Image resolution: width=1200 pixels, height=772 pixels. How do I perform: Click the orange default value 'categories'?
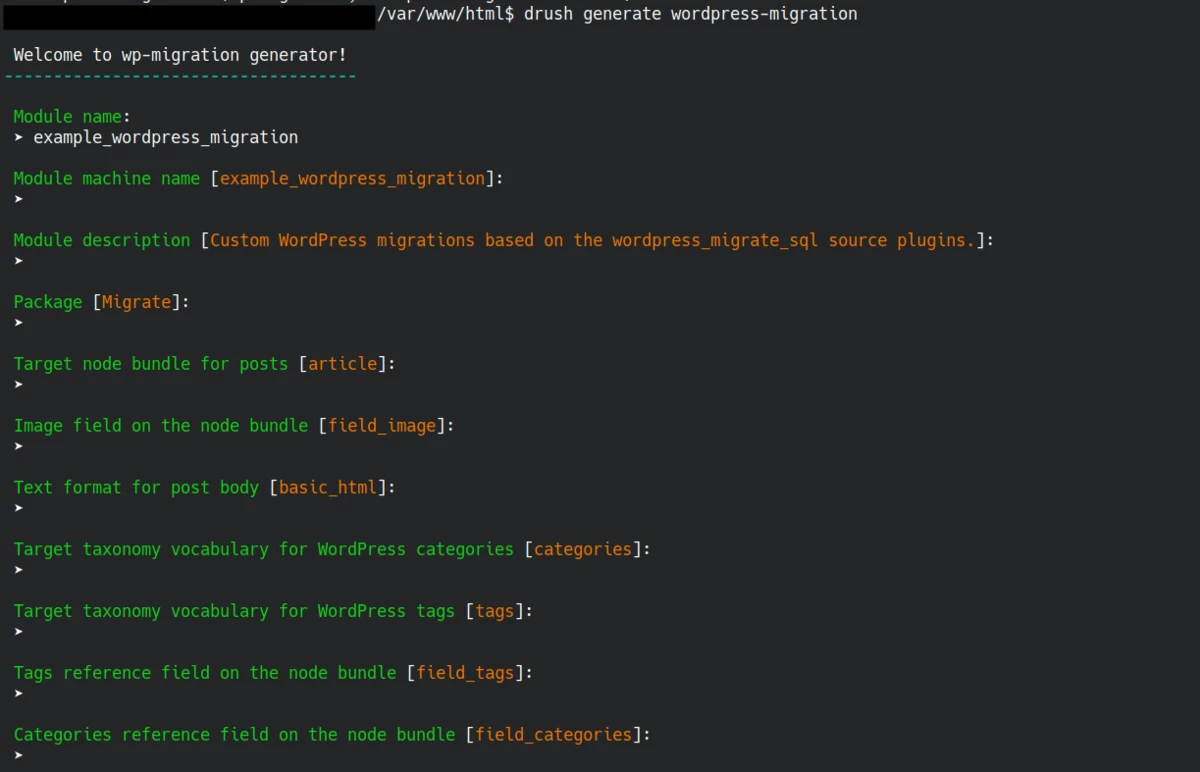click(583, 549)
